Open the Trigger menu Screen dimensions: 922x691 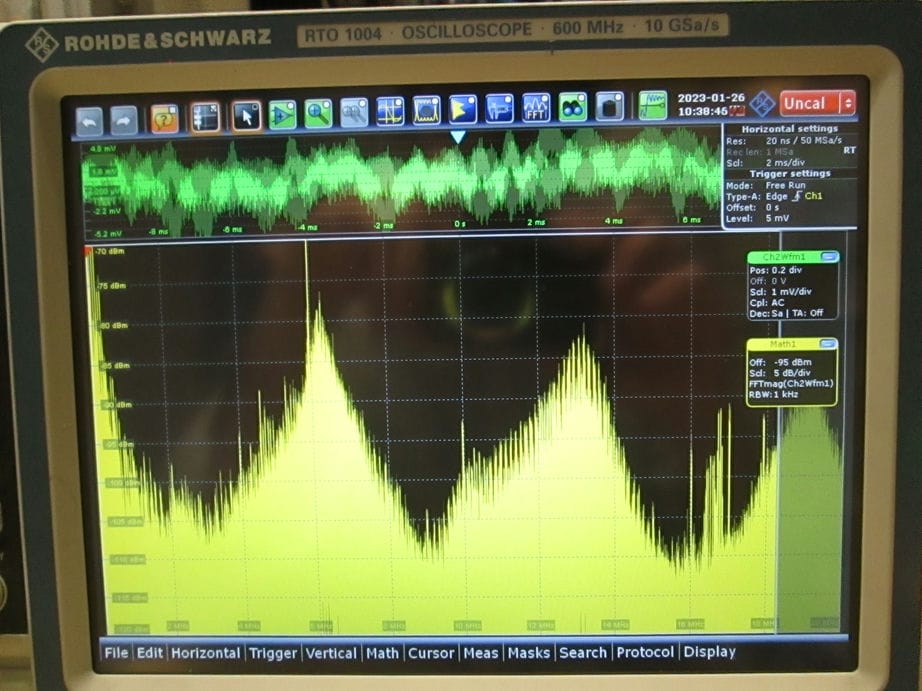273,653
